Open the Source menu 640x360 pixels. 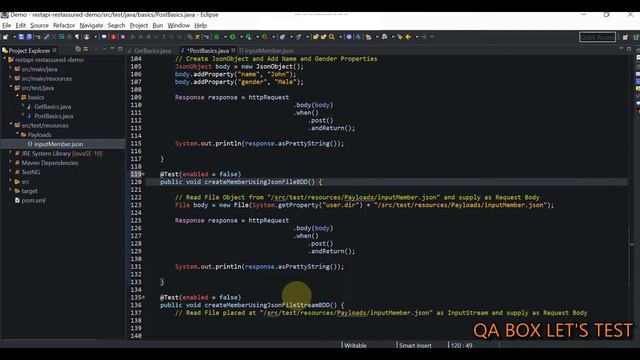pos(39,25)
